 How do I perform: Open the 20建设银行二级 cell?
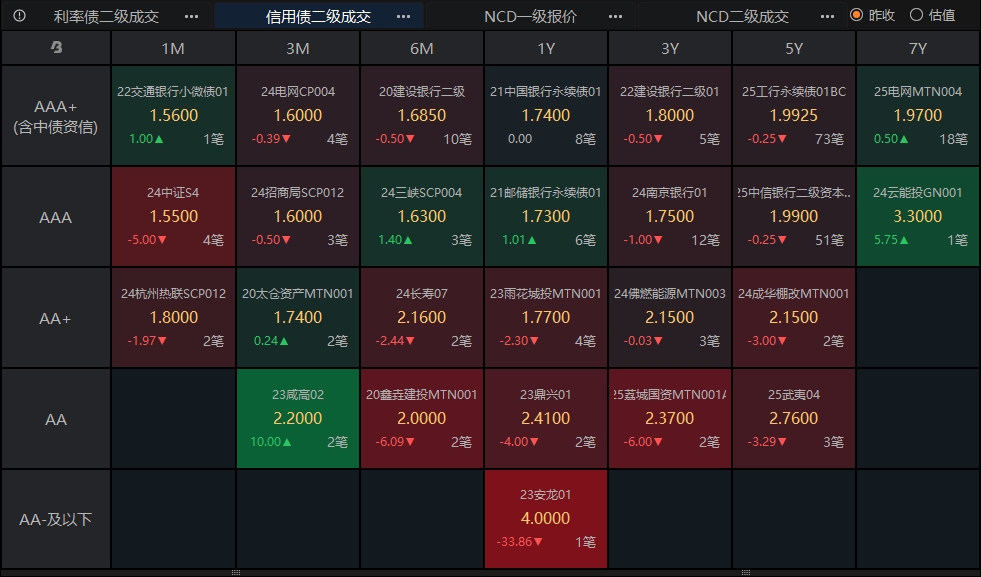pyautogui.click(x=422, y=116)
